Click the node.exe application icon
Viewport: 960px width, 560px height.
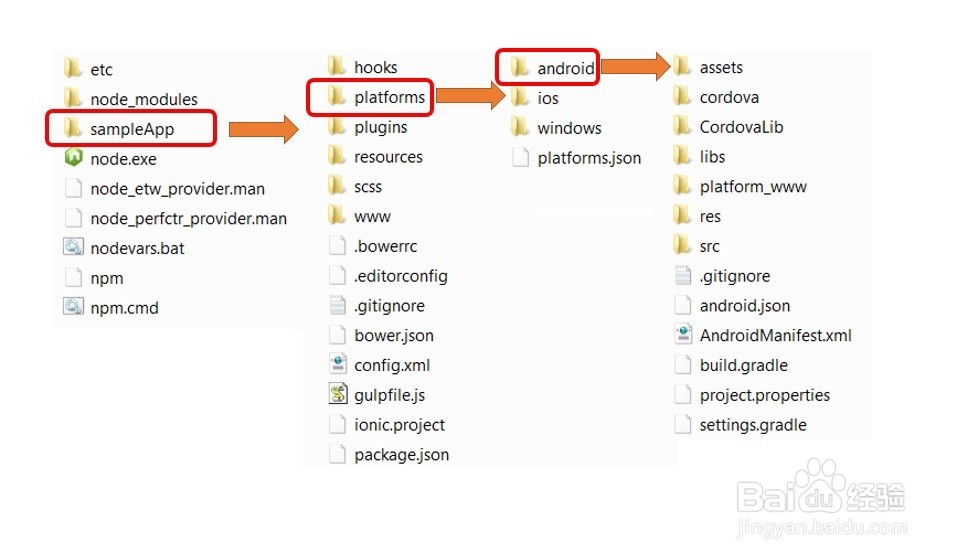(73, 158)
